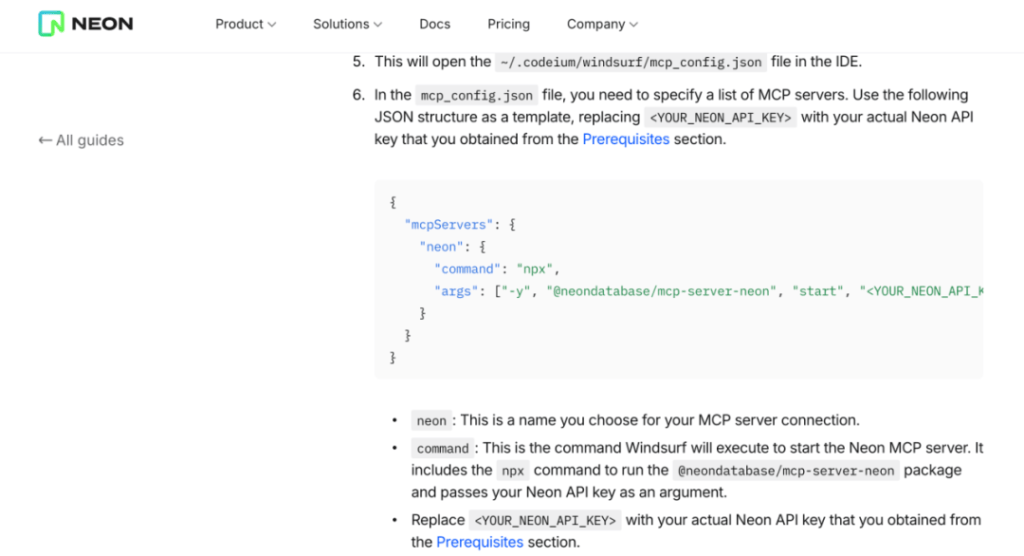The image size is (1024, 556).
Task: Open the Product menu
Action: tap(239, 24)
